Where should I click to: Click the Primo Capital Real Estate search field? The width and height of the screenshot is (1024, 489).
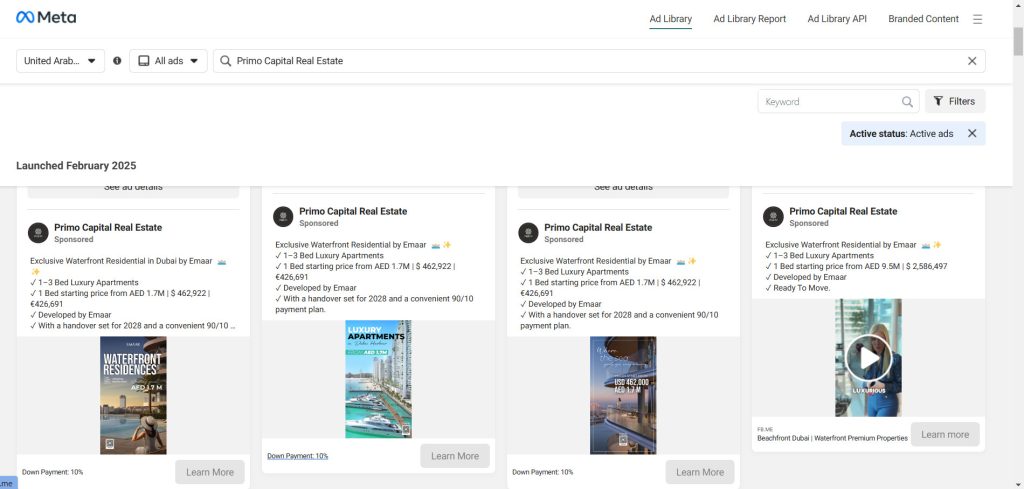[599, 61]
